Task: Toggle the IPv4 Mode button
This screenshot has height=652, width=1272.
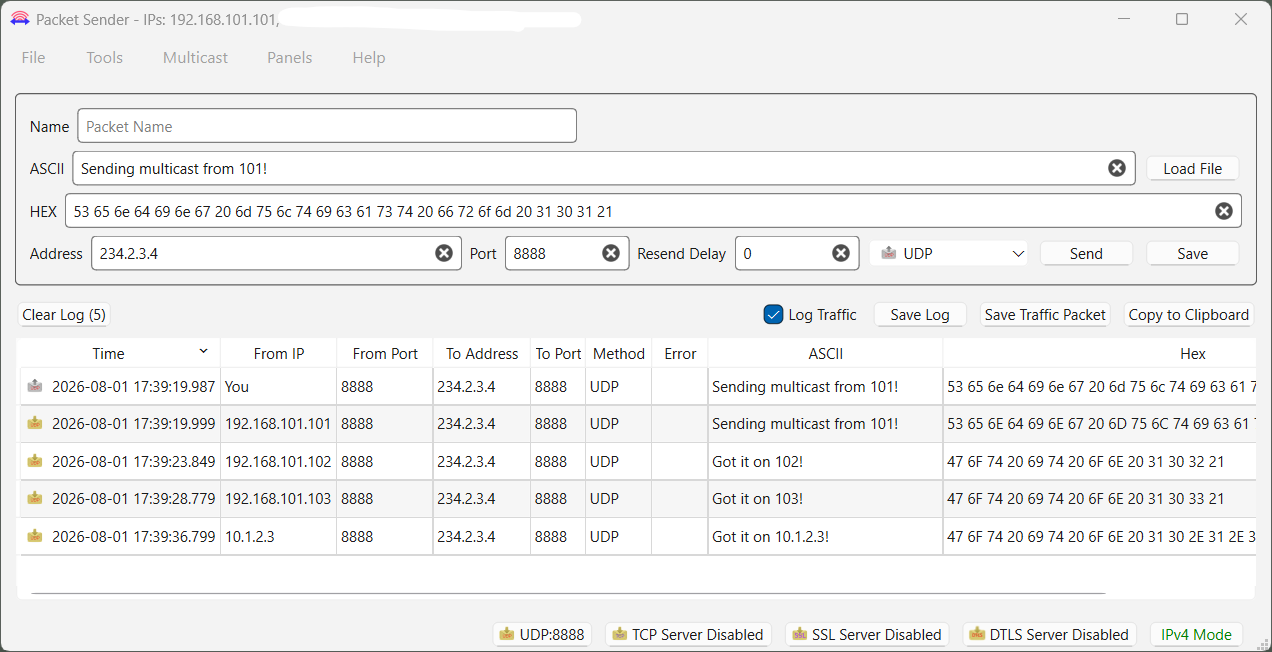Action: pyautogui.click(x=1196, y=634)
